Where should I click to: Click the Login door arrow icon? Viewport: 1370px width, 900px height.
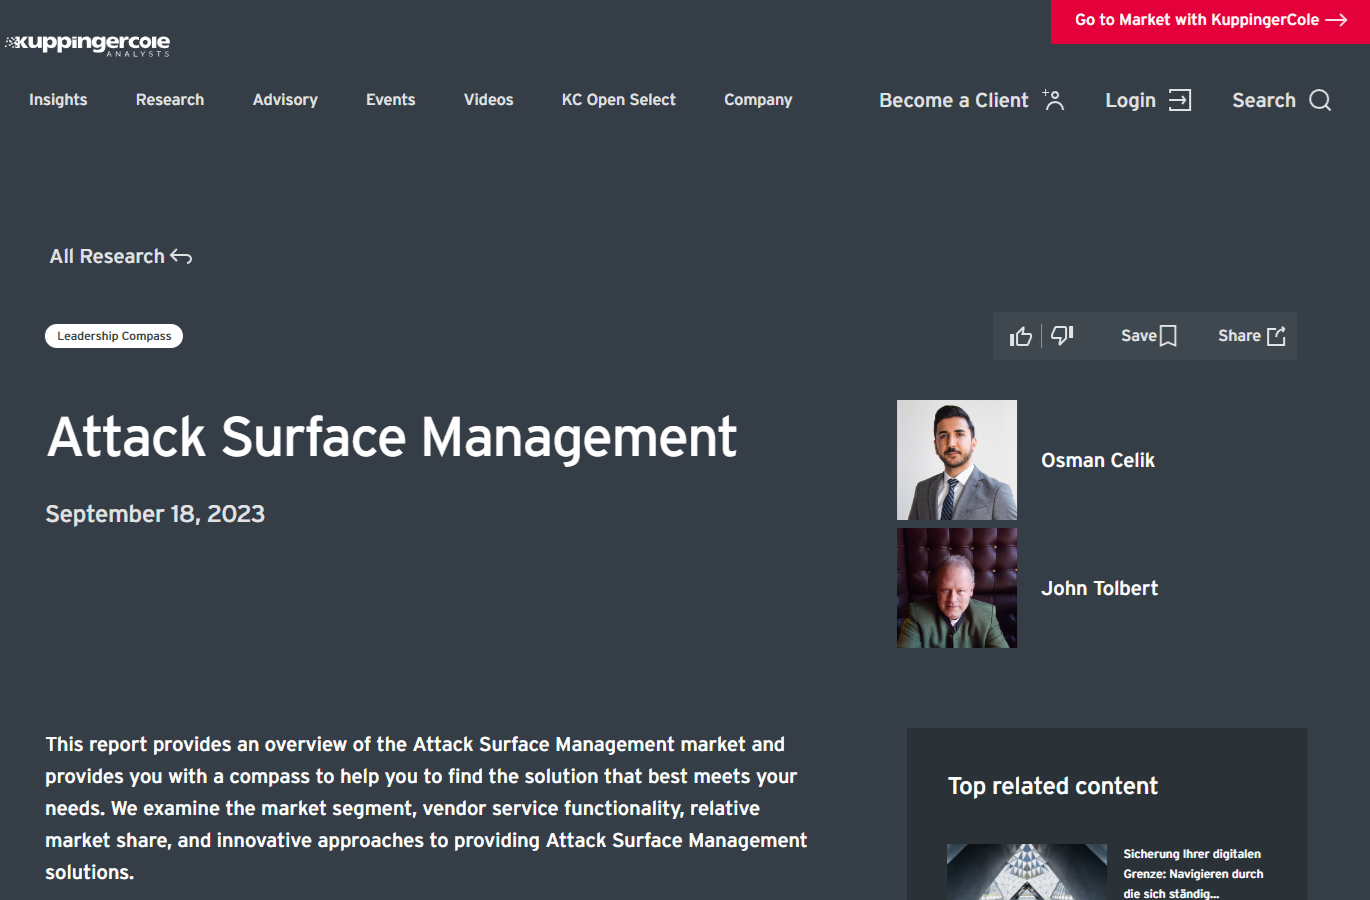click(x=1180, y=100)
